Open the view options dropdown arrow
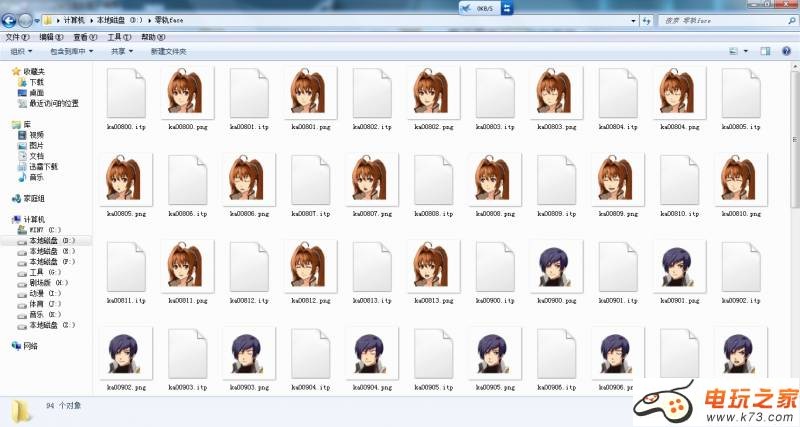This screenshot has height=427, width=800. (746, 51)
